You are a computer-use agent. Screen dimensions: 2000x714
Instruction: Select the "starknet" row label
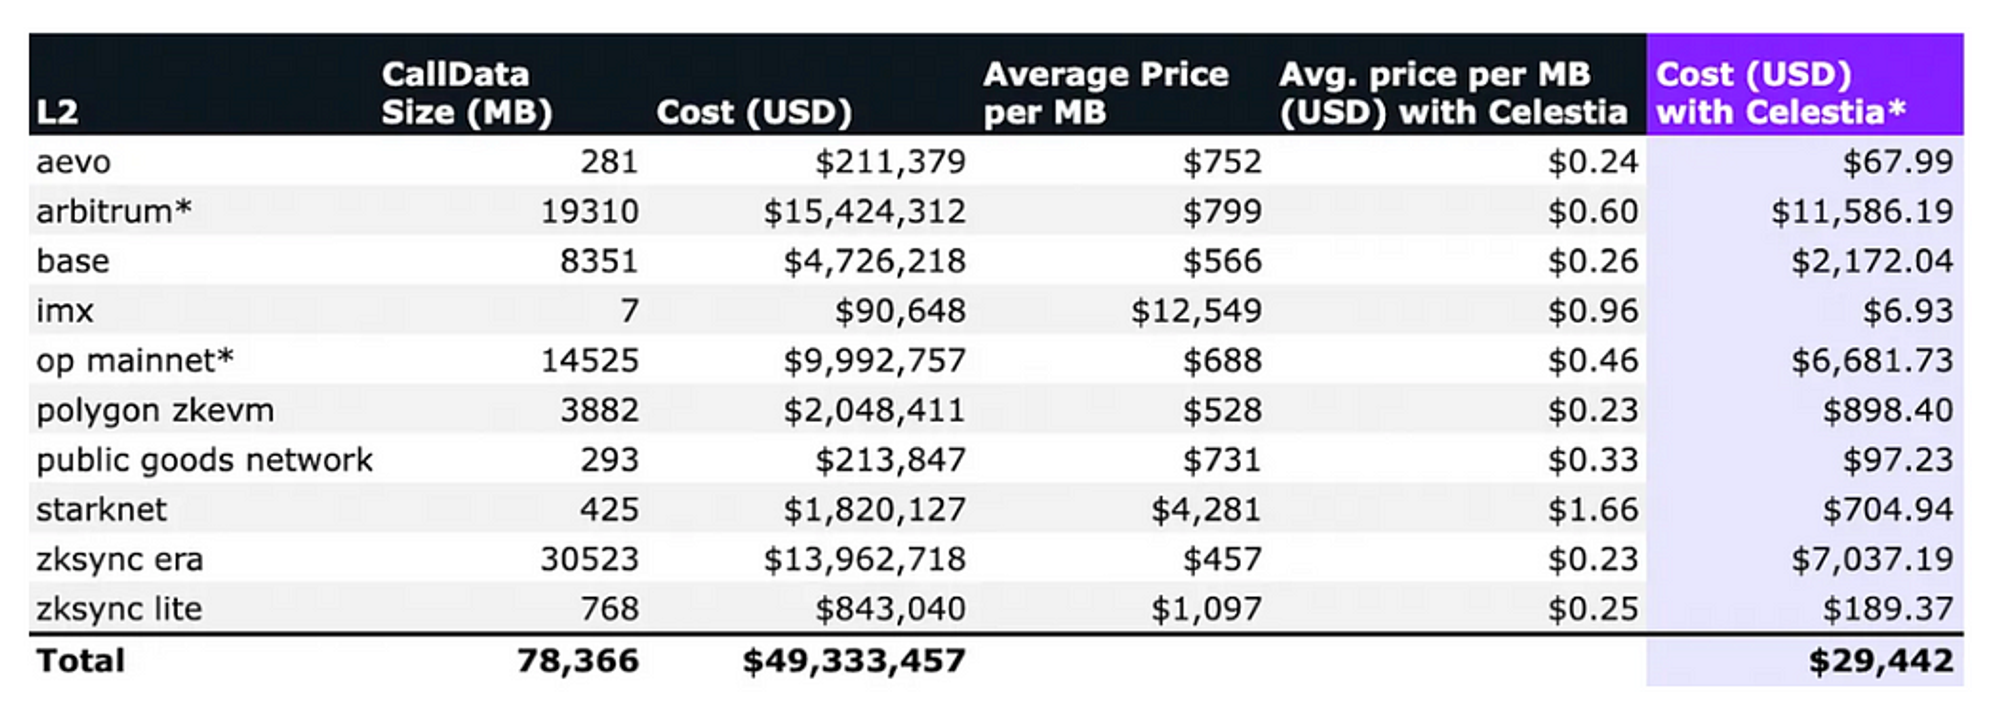pyautogui.click(x=101, y=510)
